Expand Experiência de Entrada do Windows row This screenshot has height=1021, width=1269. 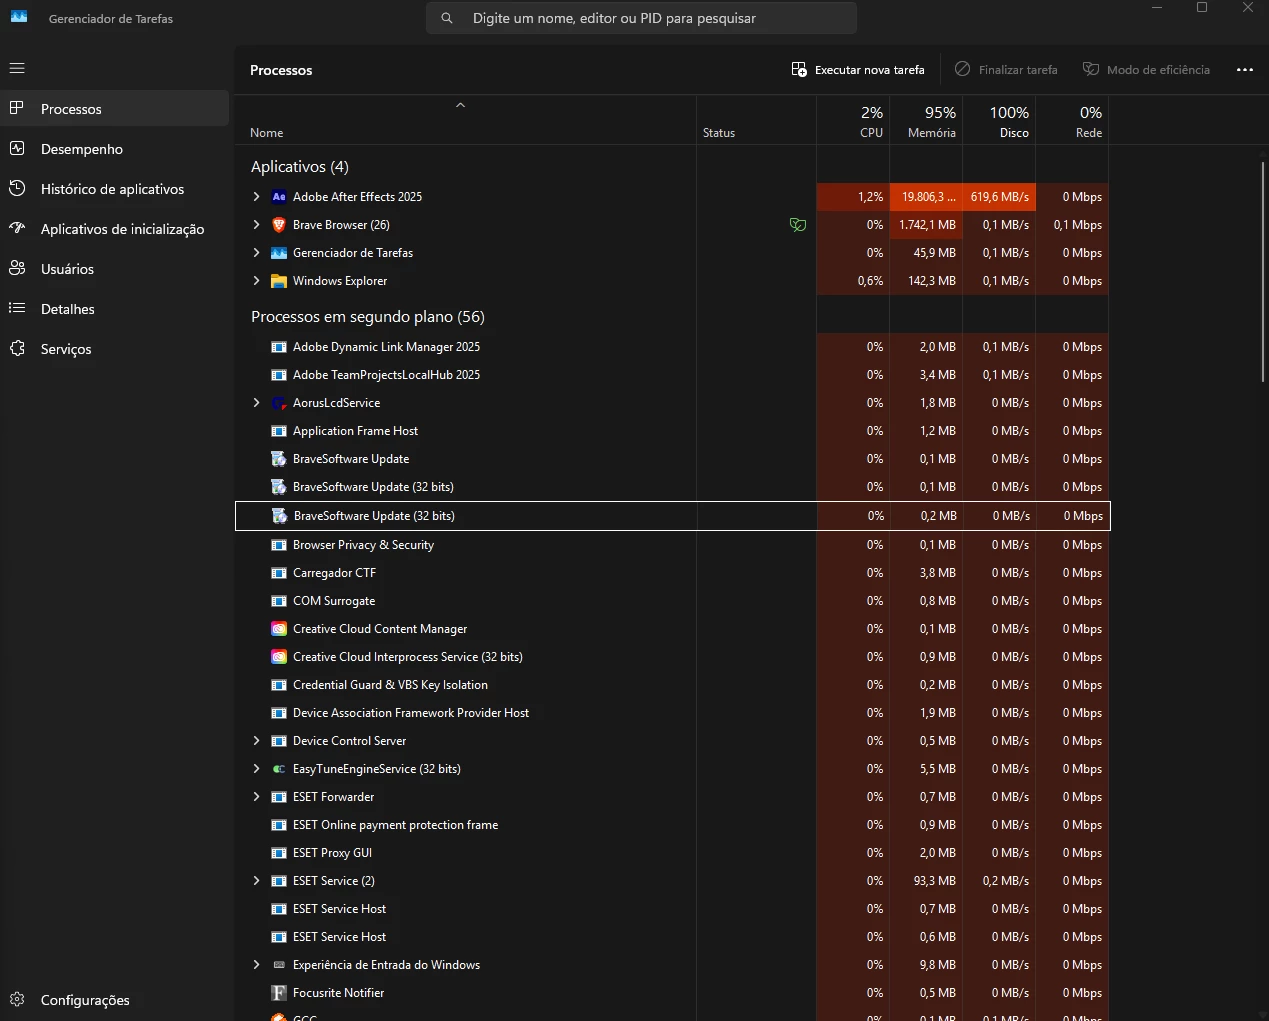tap(256, 965)
